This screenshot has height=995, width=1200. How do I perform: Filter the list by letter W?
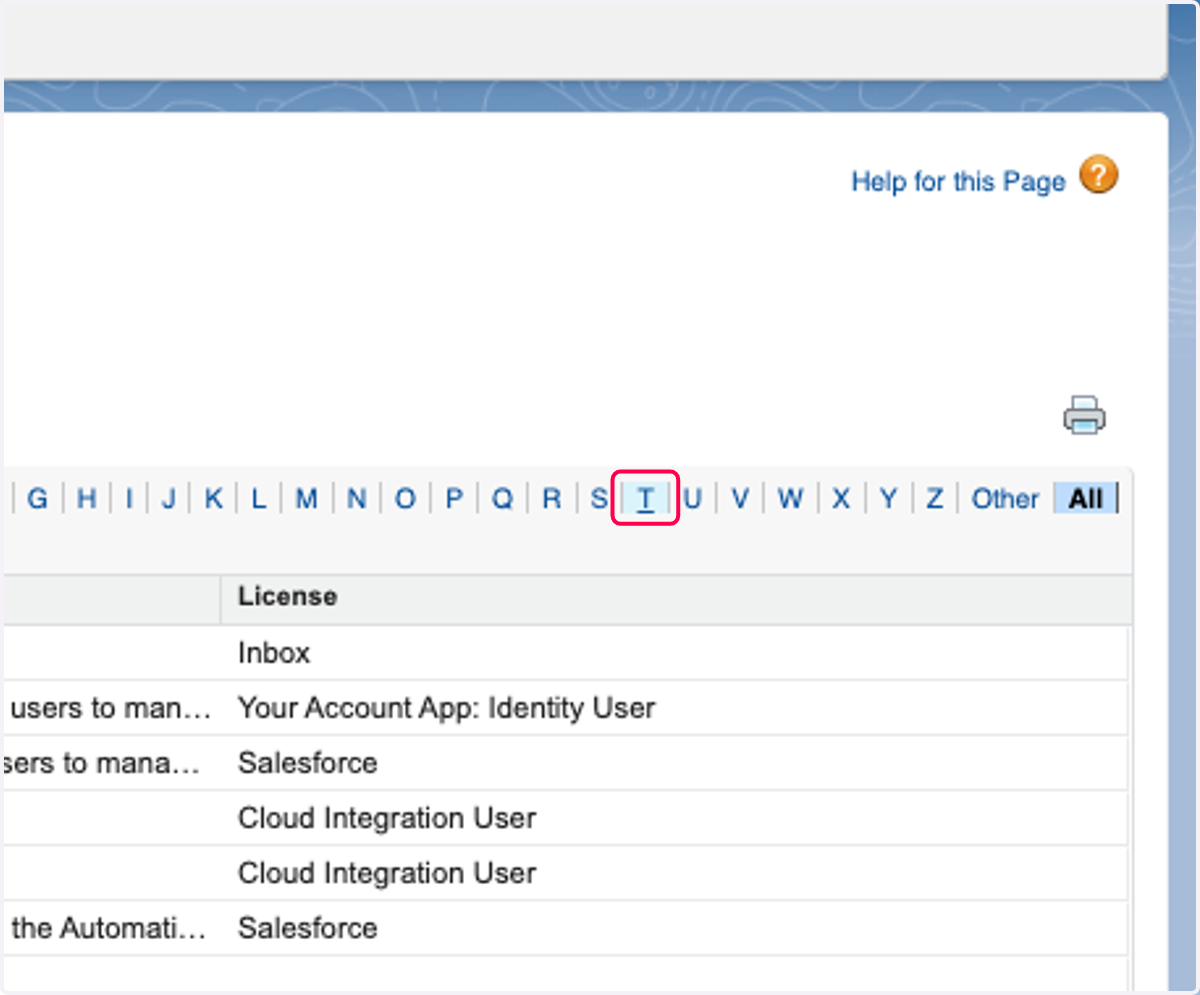[x=790, y=498]
